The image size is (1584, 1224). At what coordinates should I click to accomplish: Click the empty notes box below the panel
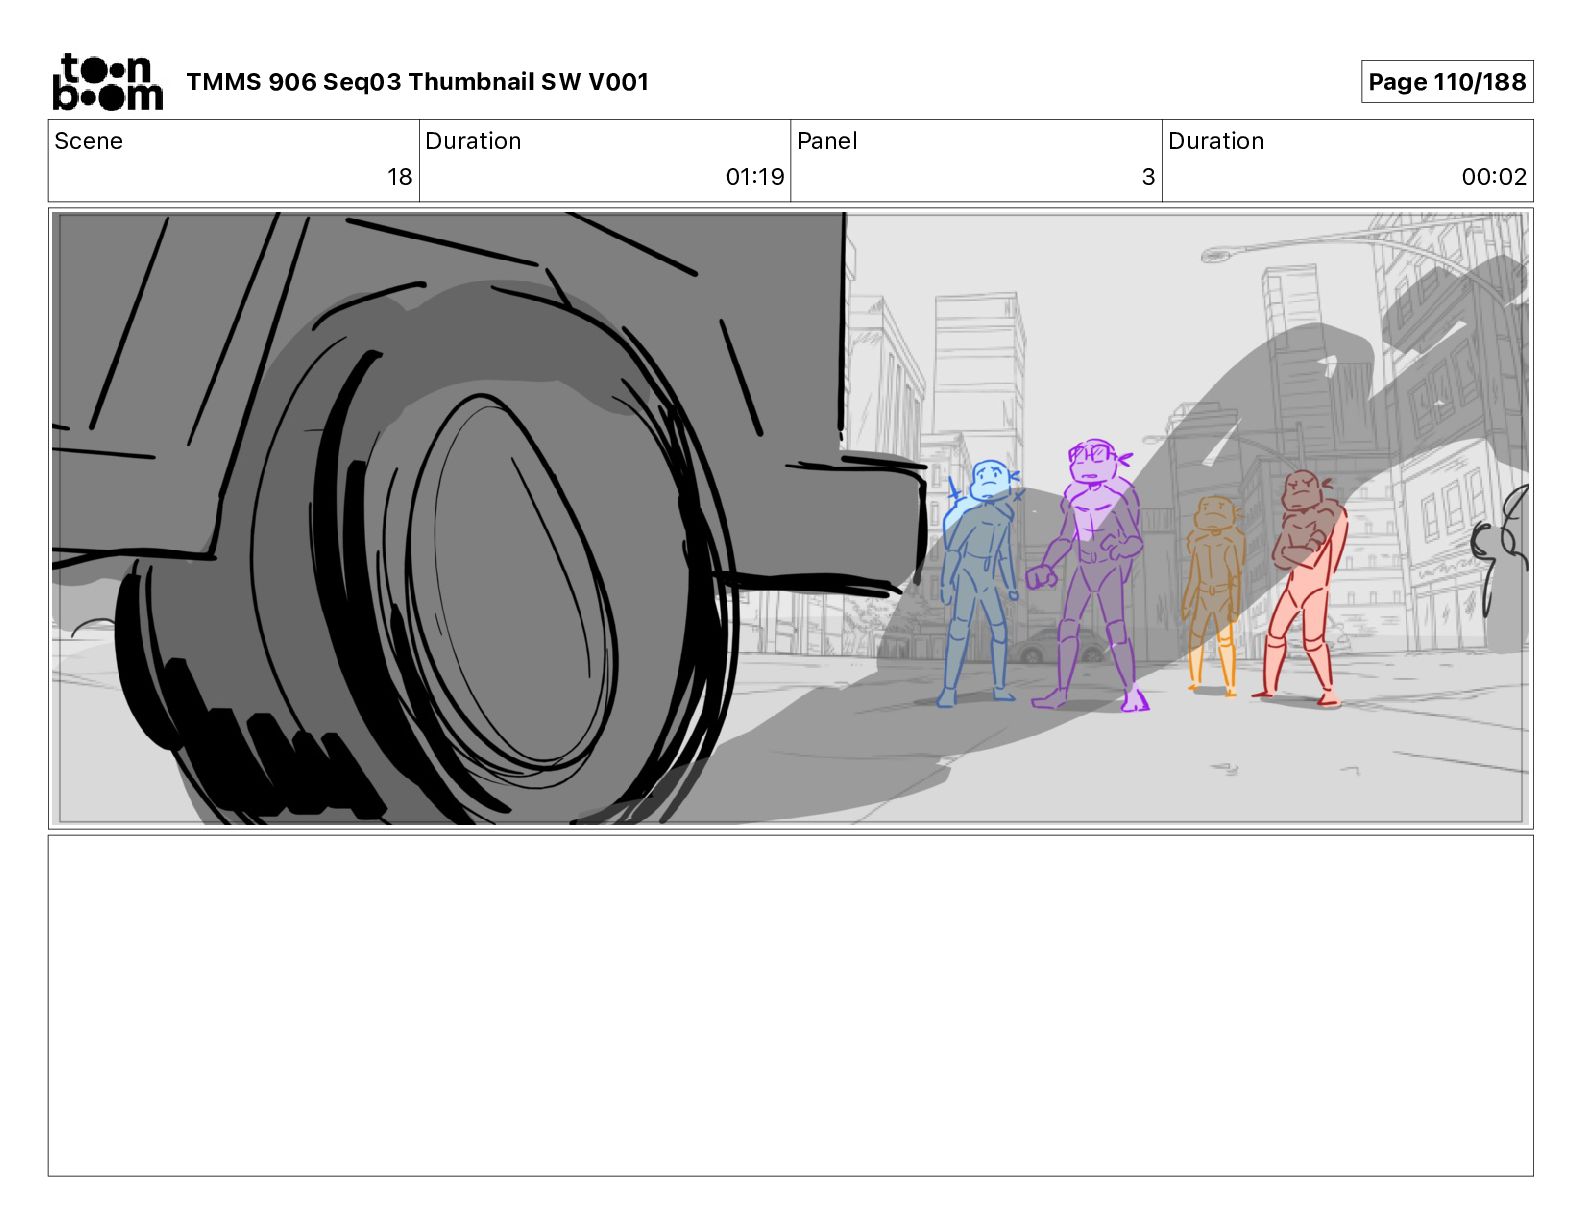click(x=790, y=1005)
